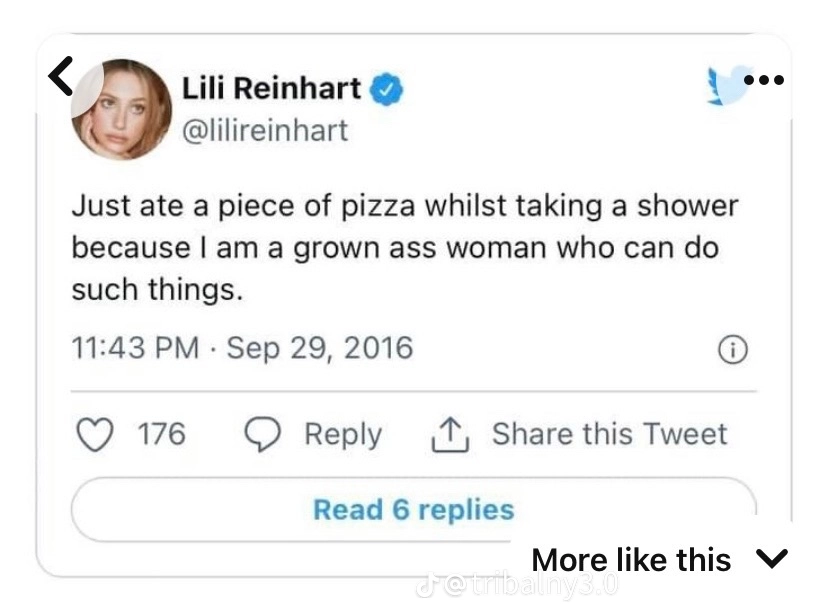Click the Lili Reinhart display name
The image size is (828, 615).
[271, 89]
